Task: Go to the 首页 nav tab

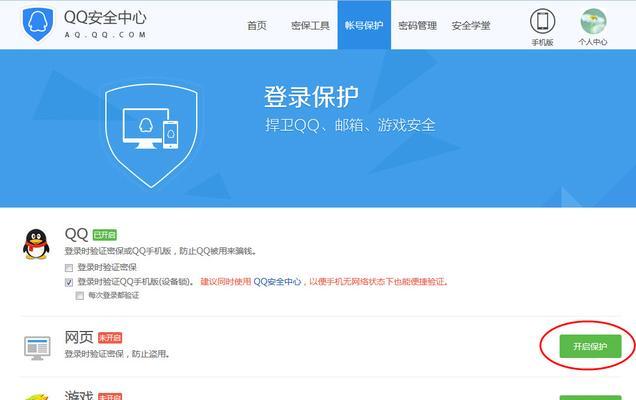Action: (257, 26)
